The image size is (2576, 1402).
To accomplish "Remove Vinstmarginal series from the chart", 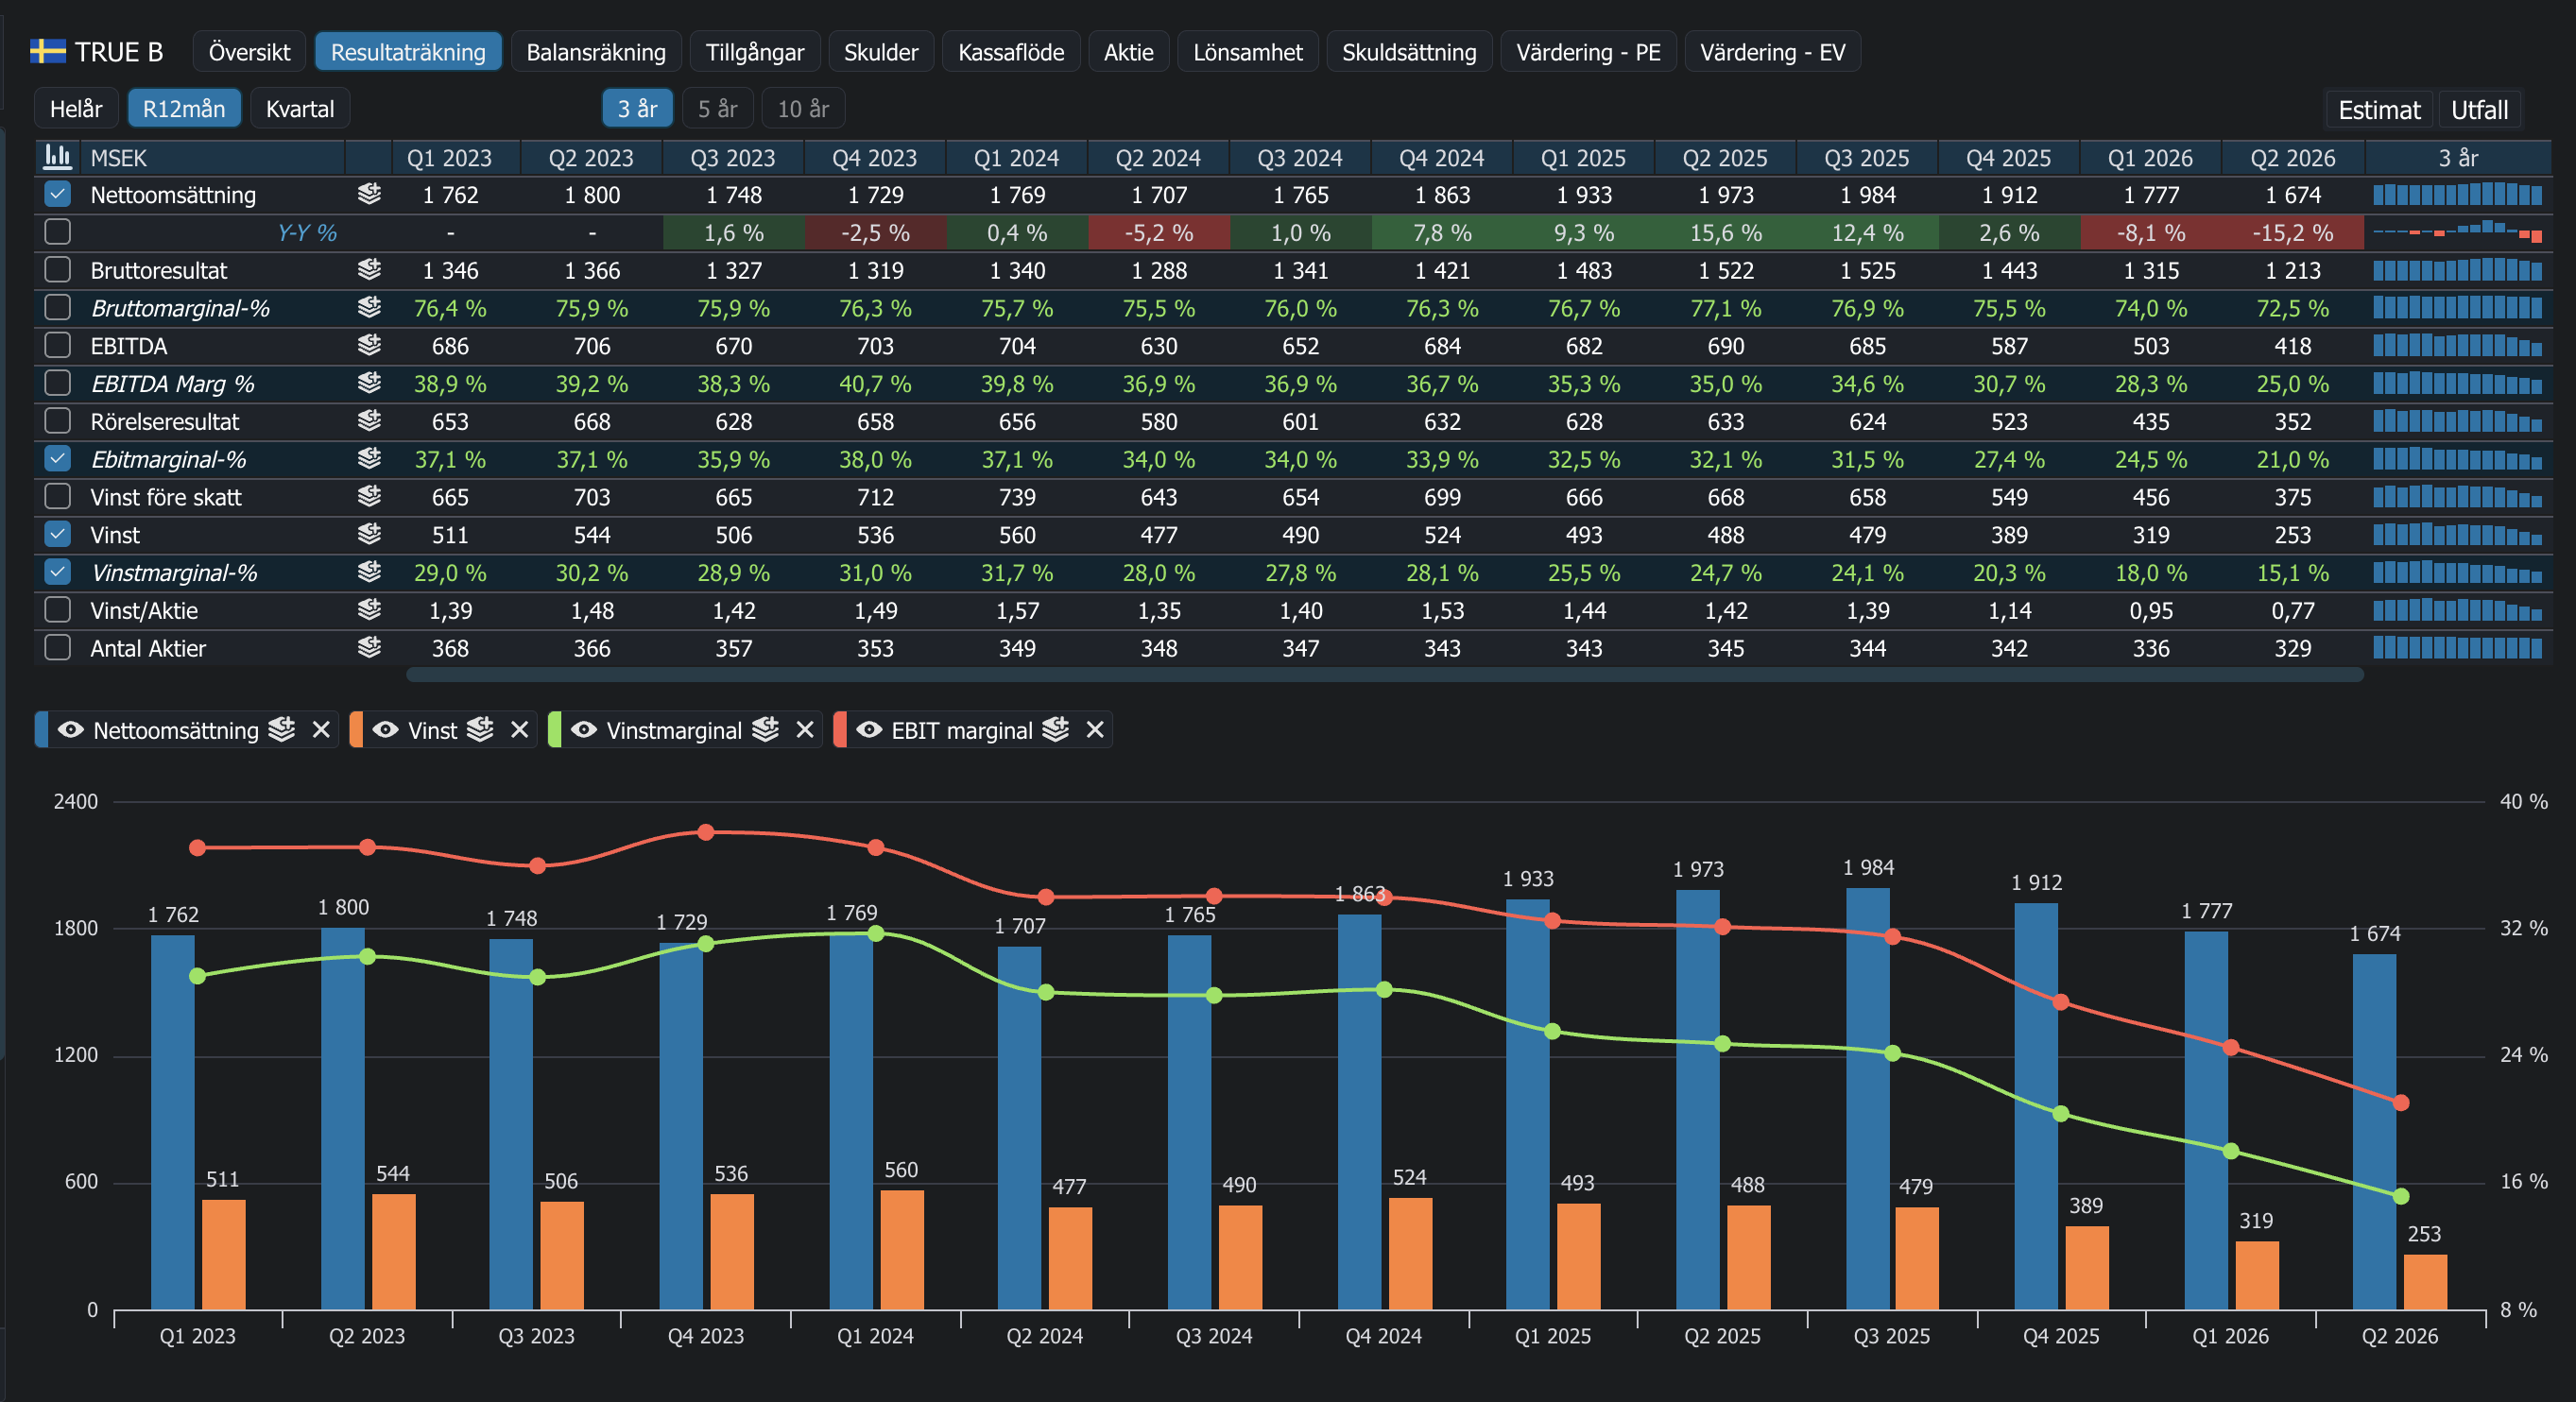I will point(805,730).
